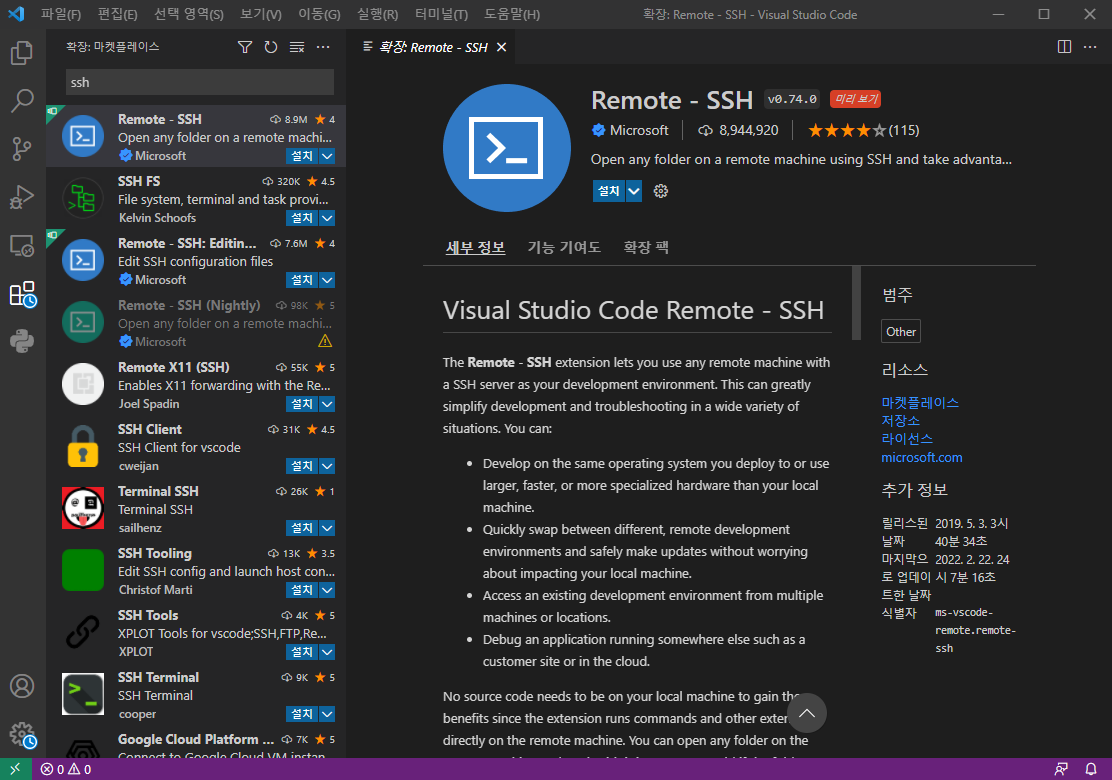Close the Remote - SSH extension tab
Image resolution: width=1112 pixels, height=780 pixels.
pyautogui.click(x=501, y=48)
